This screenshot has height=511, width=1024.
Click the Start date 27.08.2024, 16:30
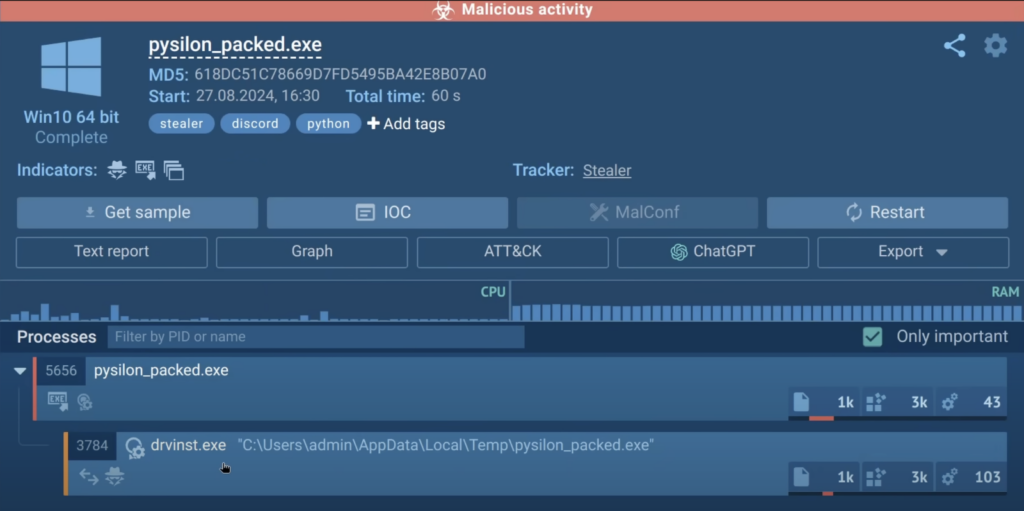tap(258, 96)
